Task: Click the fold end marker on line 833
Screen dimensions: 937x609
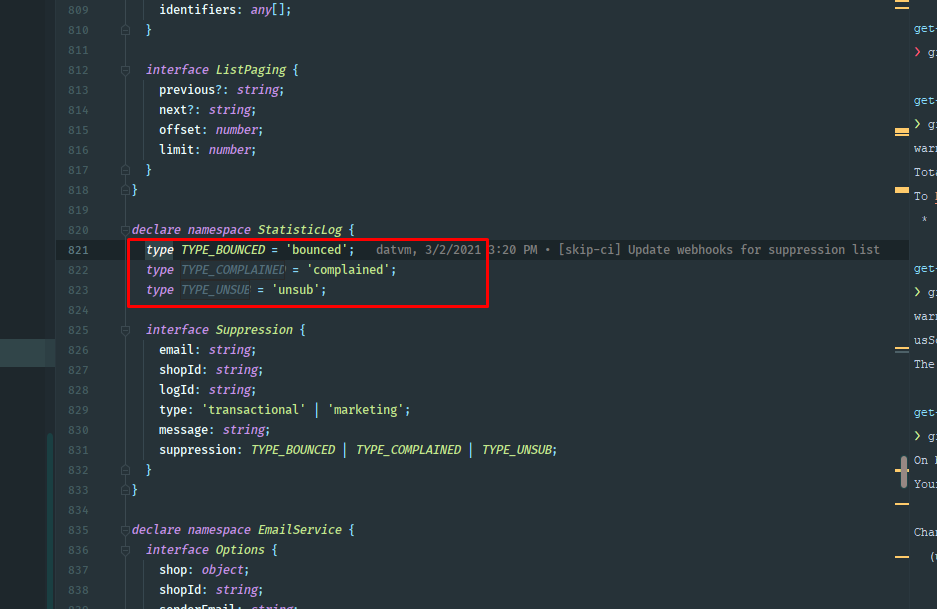Action: click(x=126, y=490)
